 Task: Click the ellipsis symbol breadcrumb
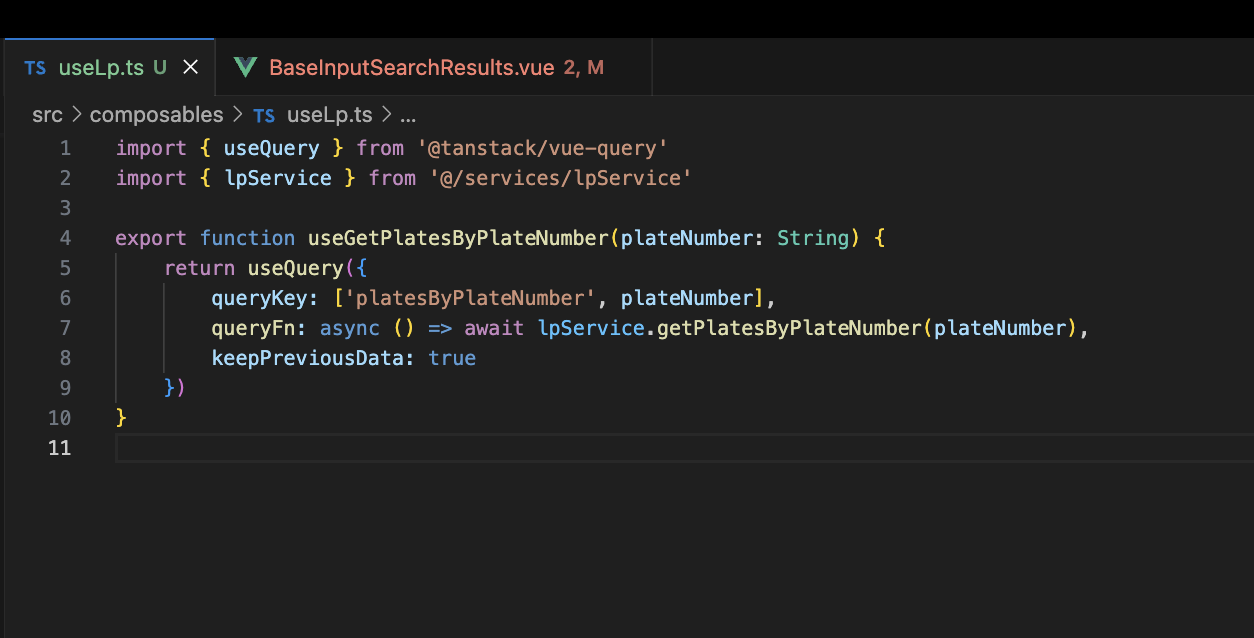(x=408, y=115)
